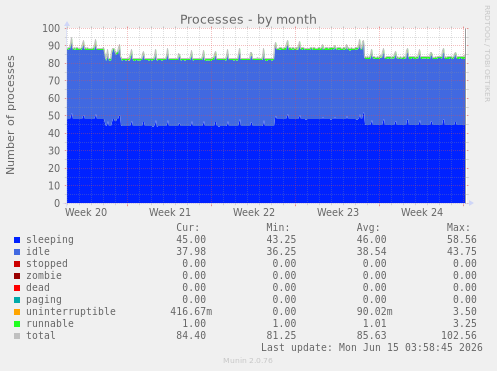
Task: Click the uninterruptible legend color swatch
Action: (17, 312)
